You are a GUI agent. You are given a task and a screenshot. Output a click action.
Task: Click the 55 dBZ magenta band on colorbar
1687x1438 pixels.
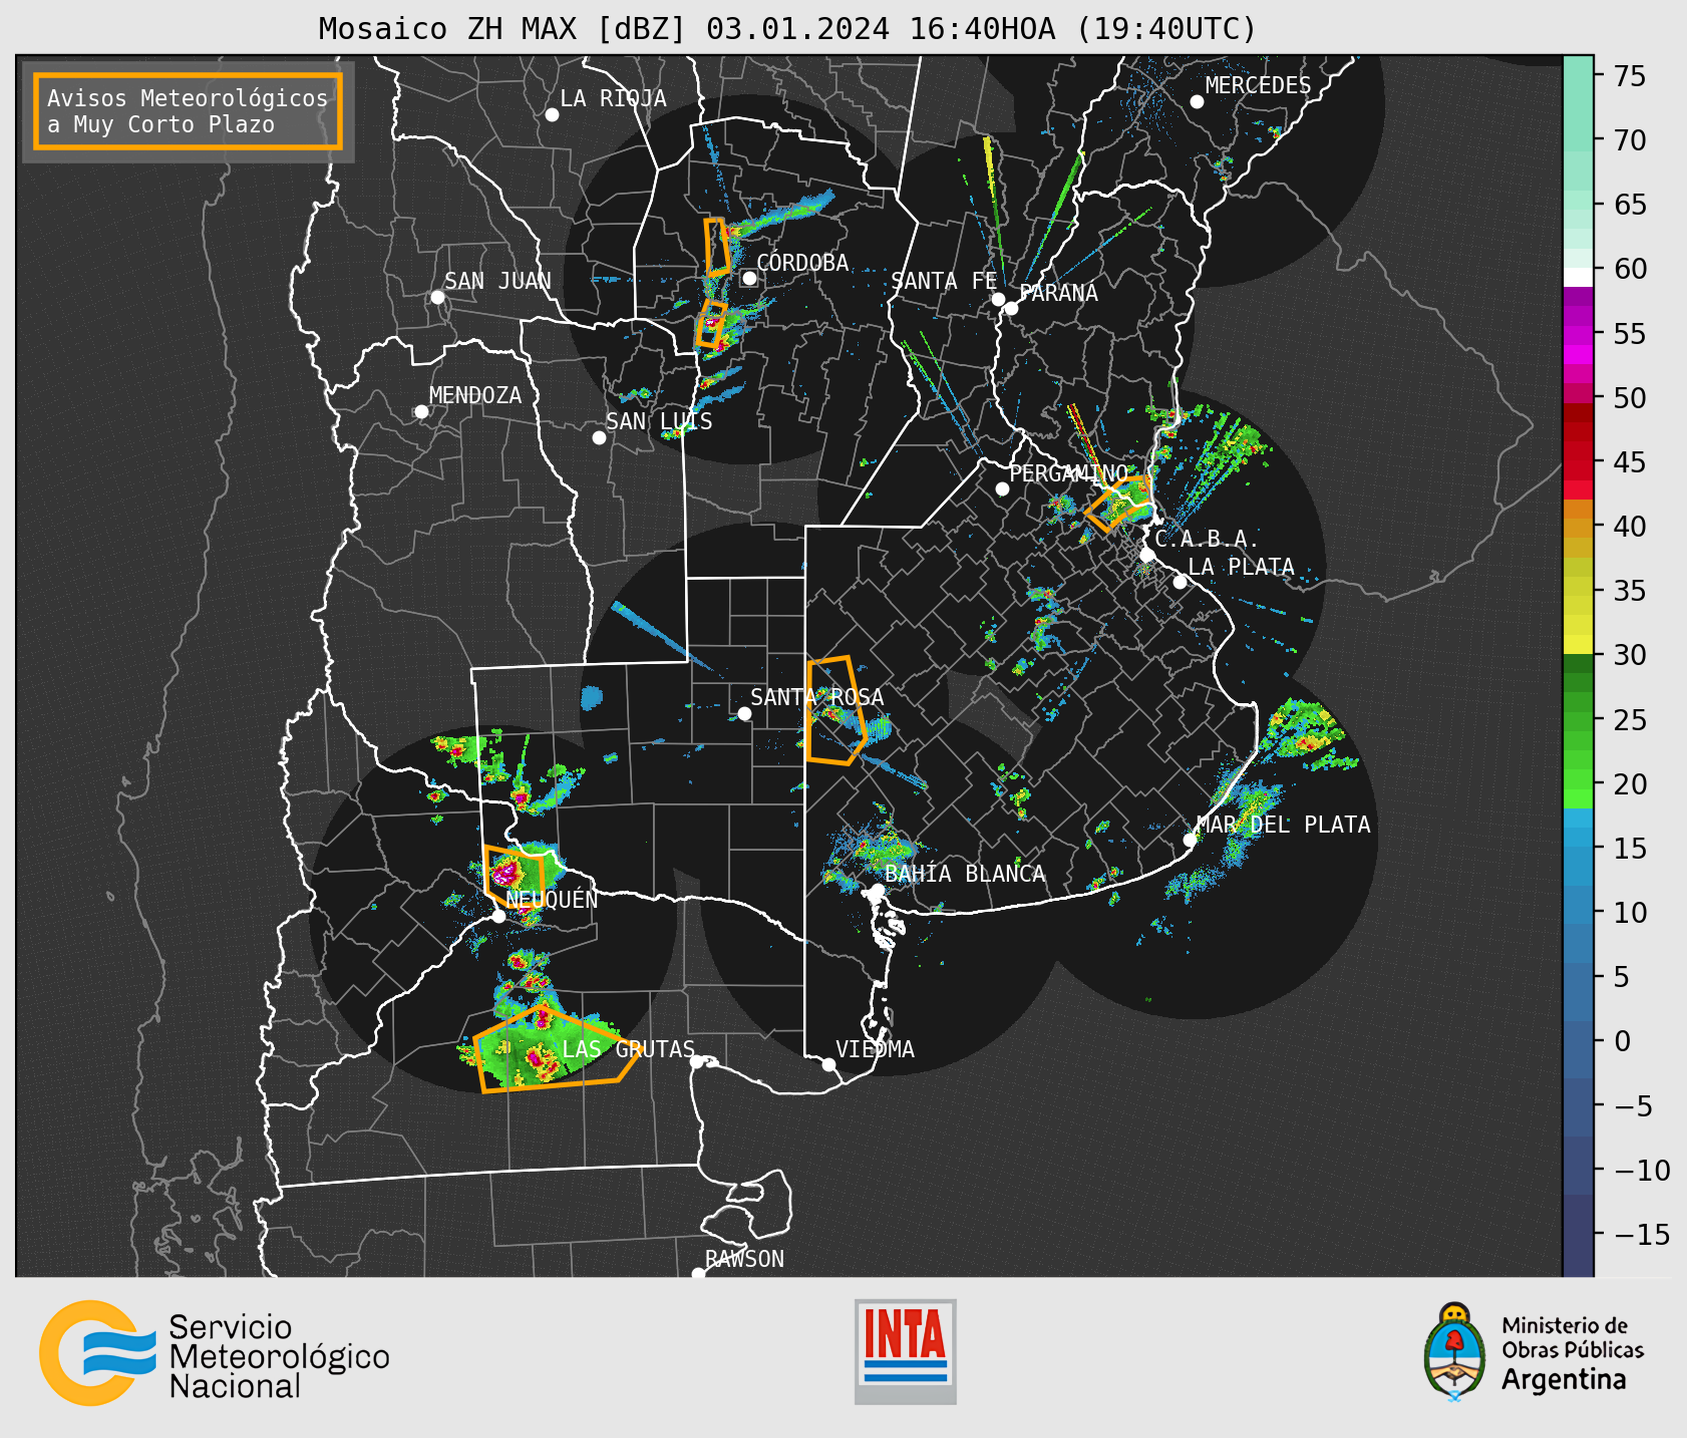(x=1578, y=333)
